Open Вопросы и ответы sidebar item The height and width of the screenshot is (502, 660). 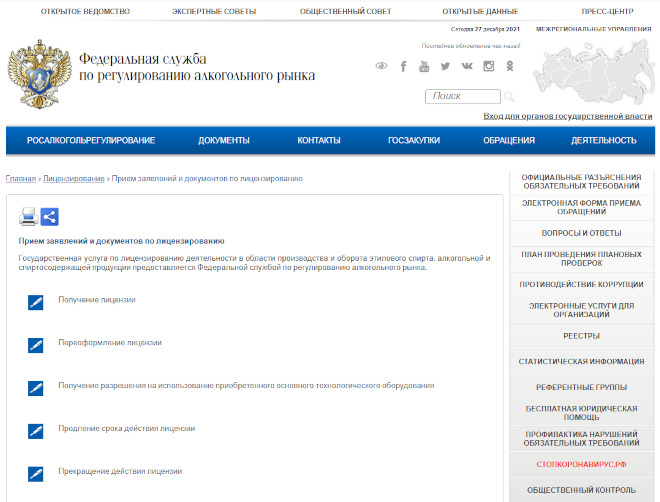(581, 233)
